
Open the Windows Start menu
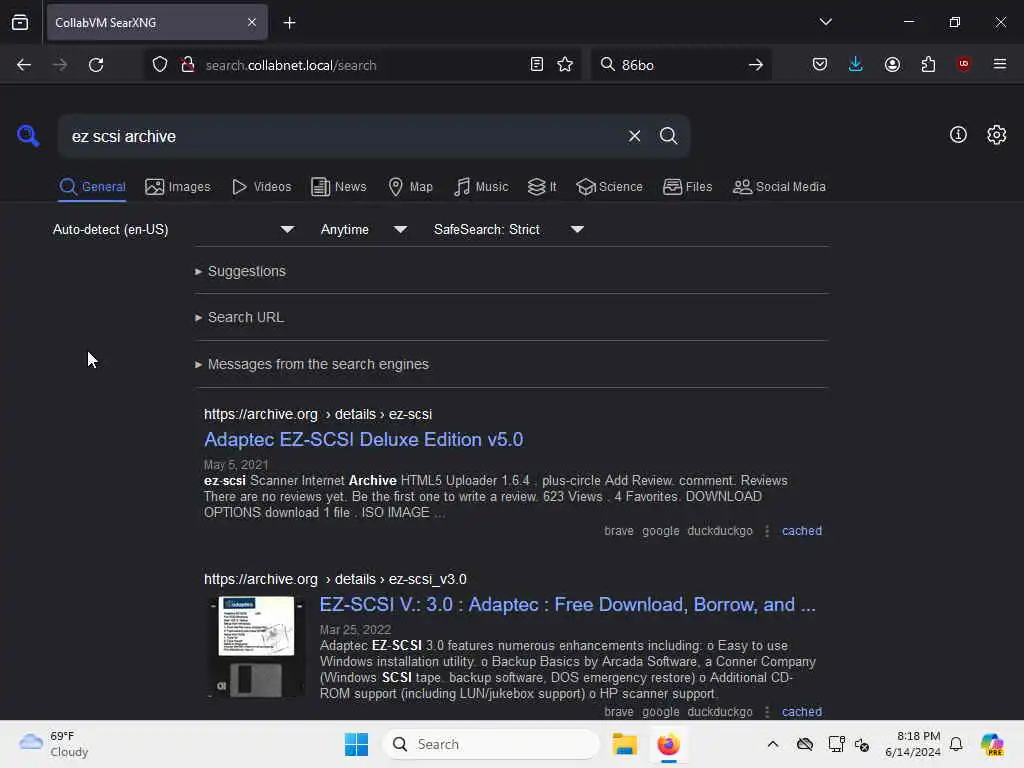click(x=356, y=744)
